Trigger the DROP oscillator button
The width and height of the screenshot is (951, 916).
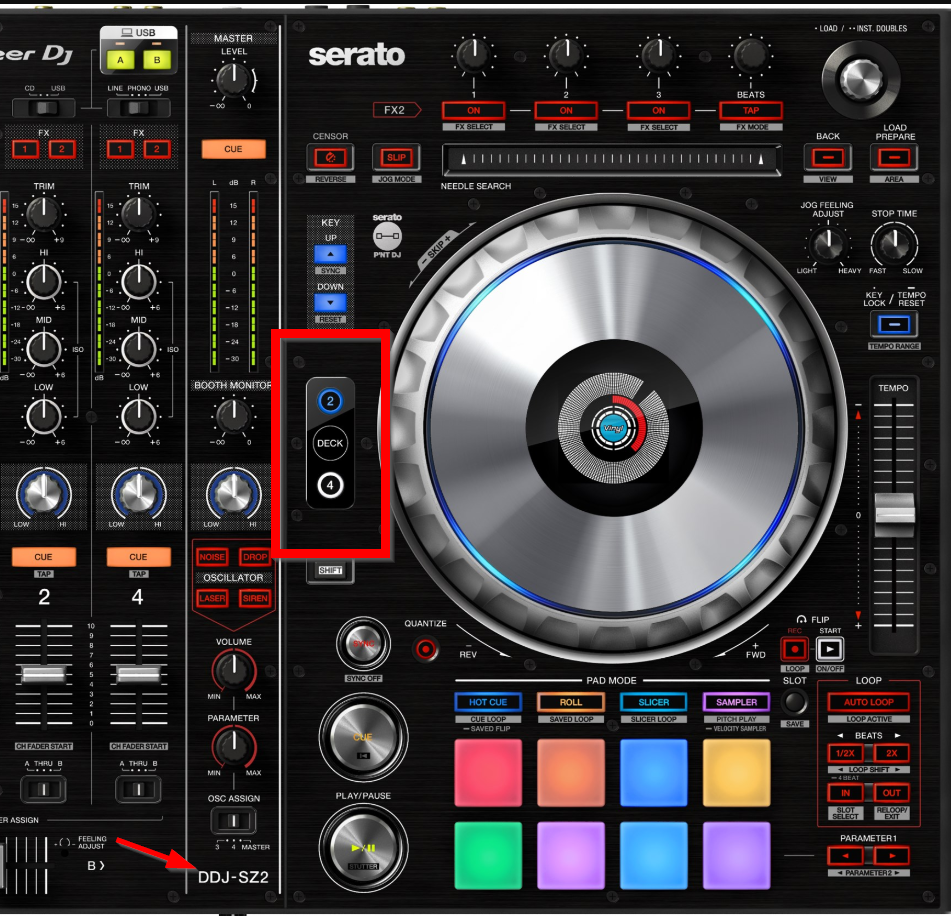click(x=255, y=557)
